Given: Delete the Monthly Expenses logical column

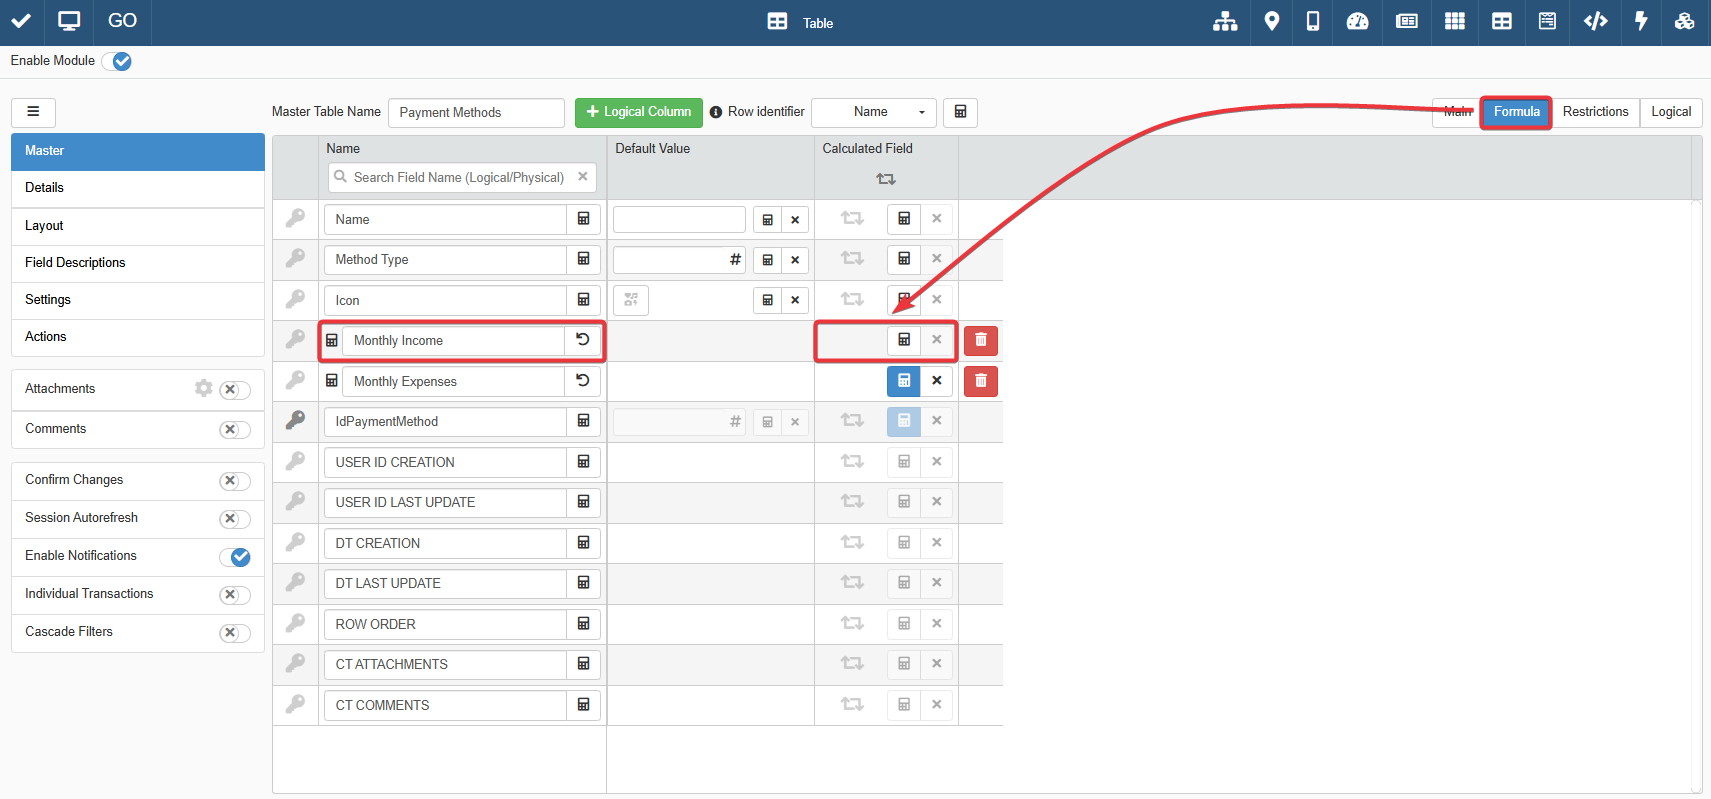Looking at the screenshot, I should click(x=981, y=381).
